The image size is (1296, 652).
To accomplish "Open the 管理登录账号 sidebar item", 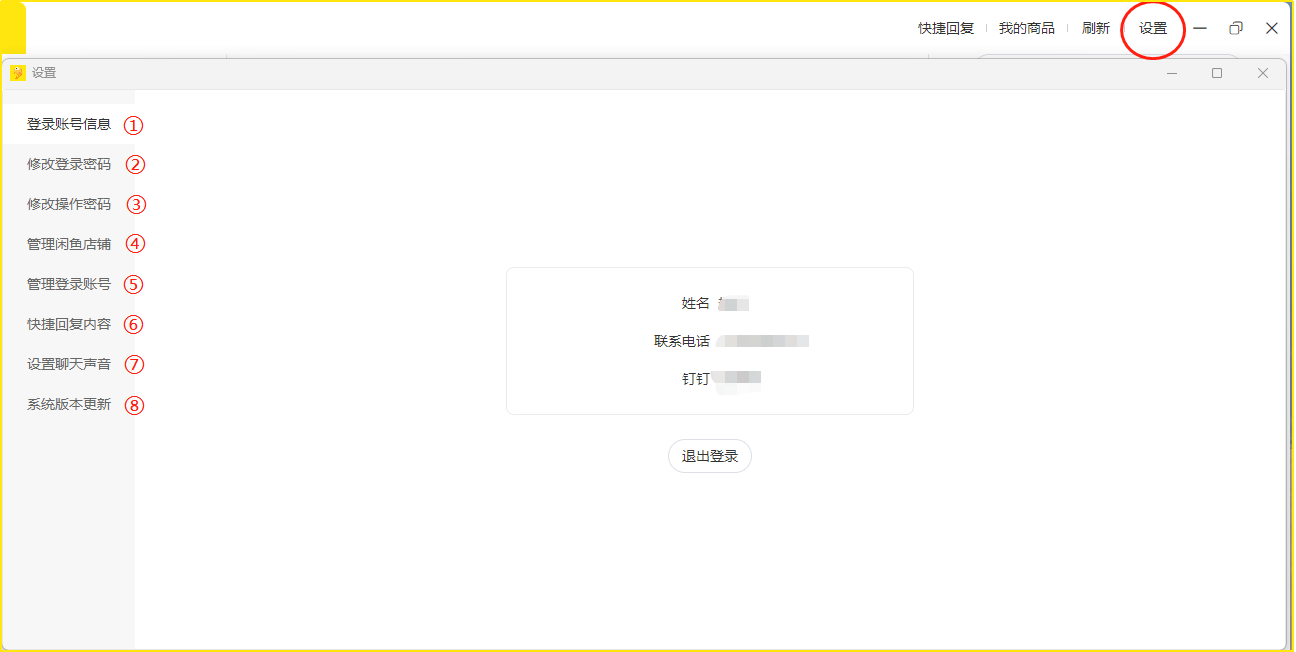I will point(69,284).
